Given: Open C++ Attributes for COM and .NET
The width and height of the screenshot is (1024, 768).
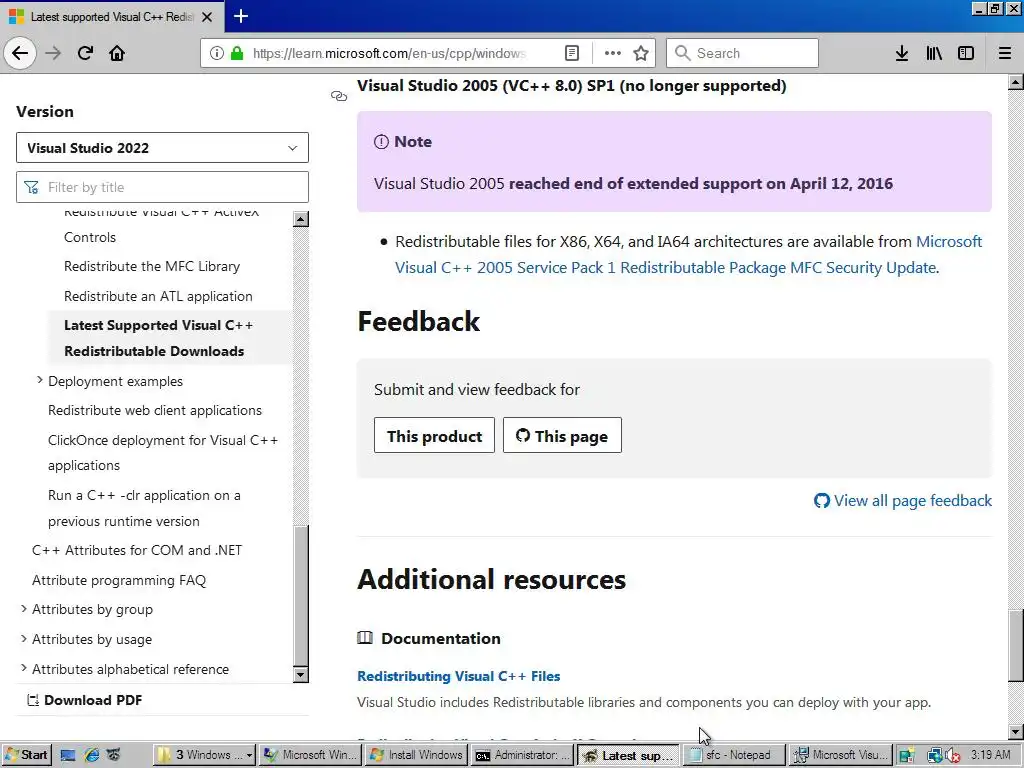Looking at the screenshot, I should (x=137, y=550).
